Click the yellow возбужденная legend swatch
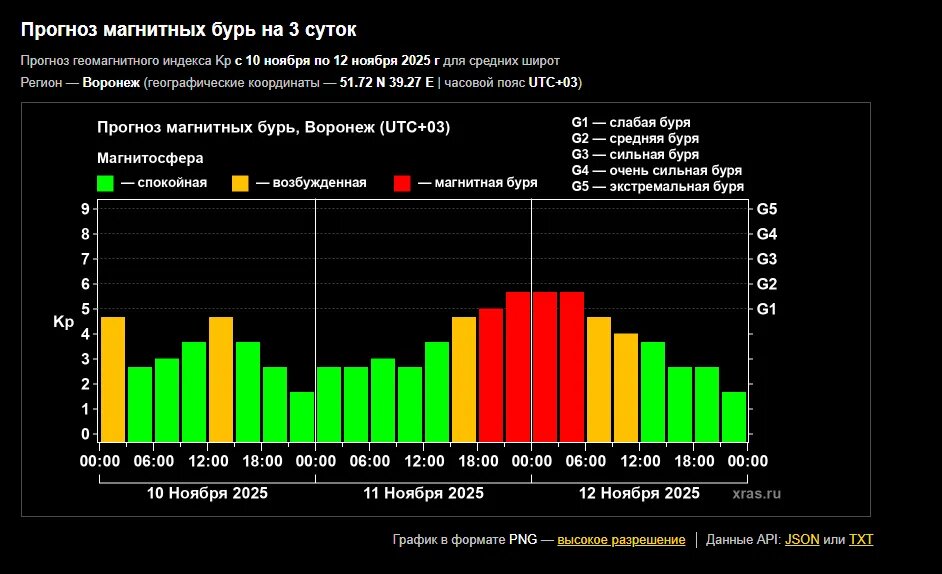 pyautogui.click(x=240, y=183)
